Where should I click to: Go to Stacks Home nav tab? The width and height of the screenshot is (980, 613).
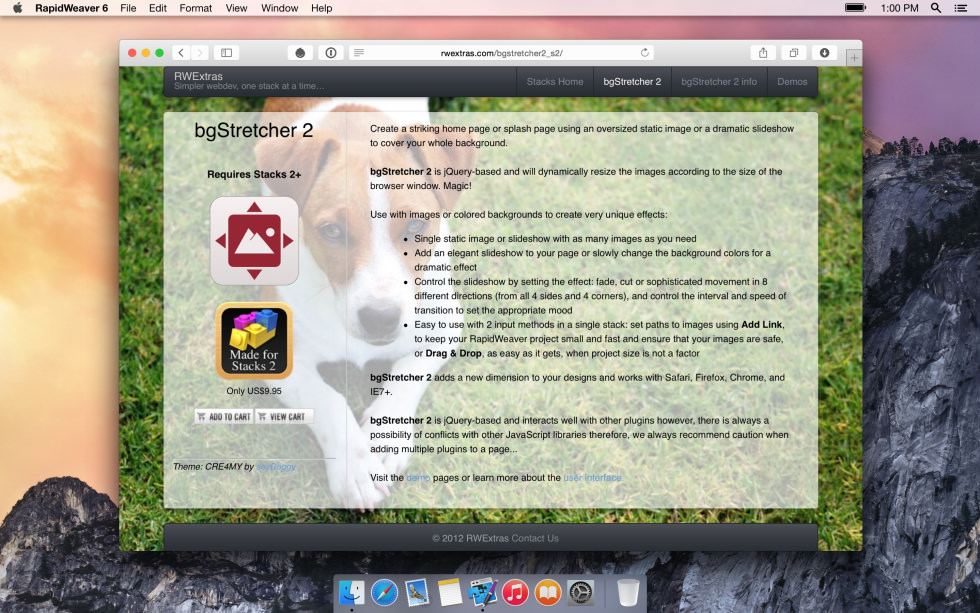click(555, 82)
